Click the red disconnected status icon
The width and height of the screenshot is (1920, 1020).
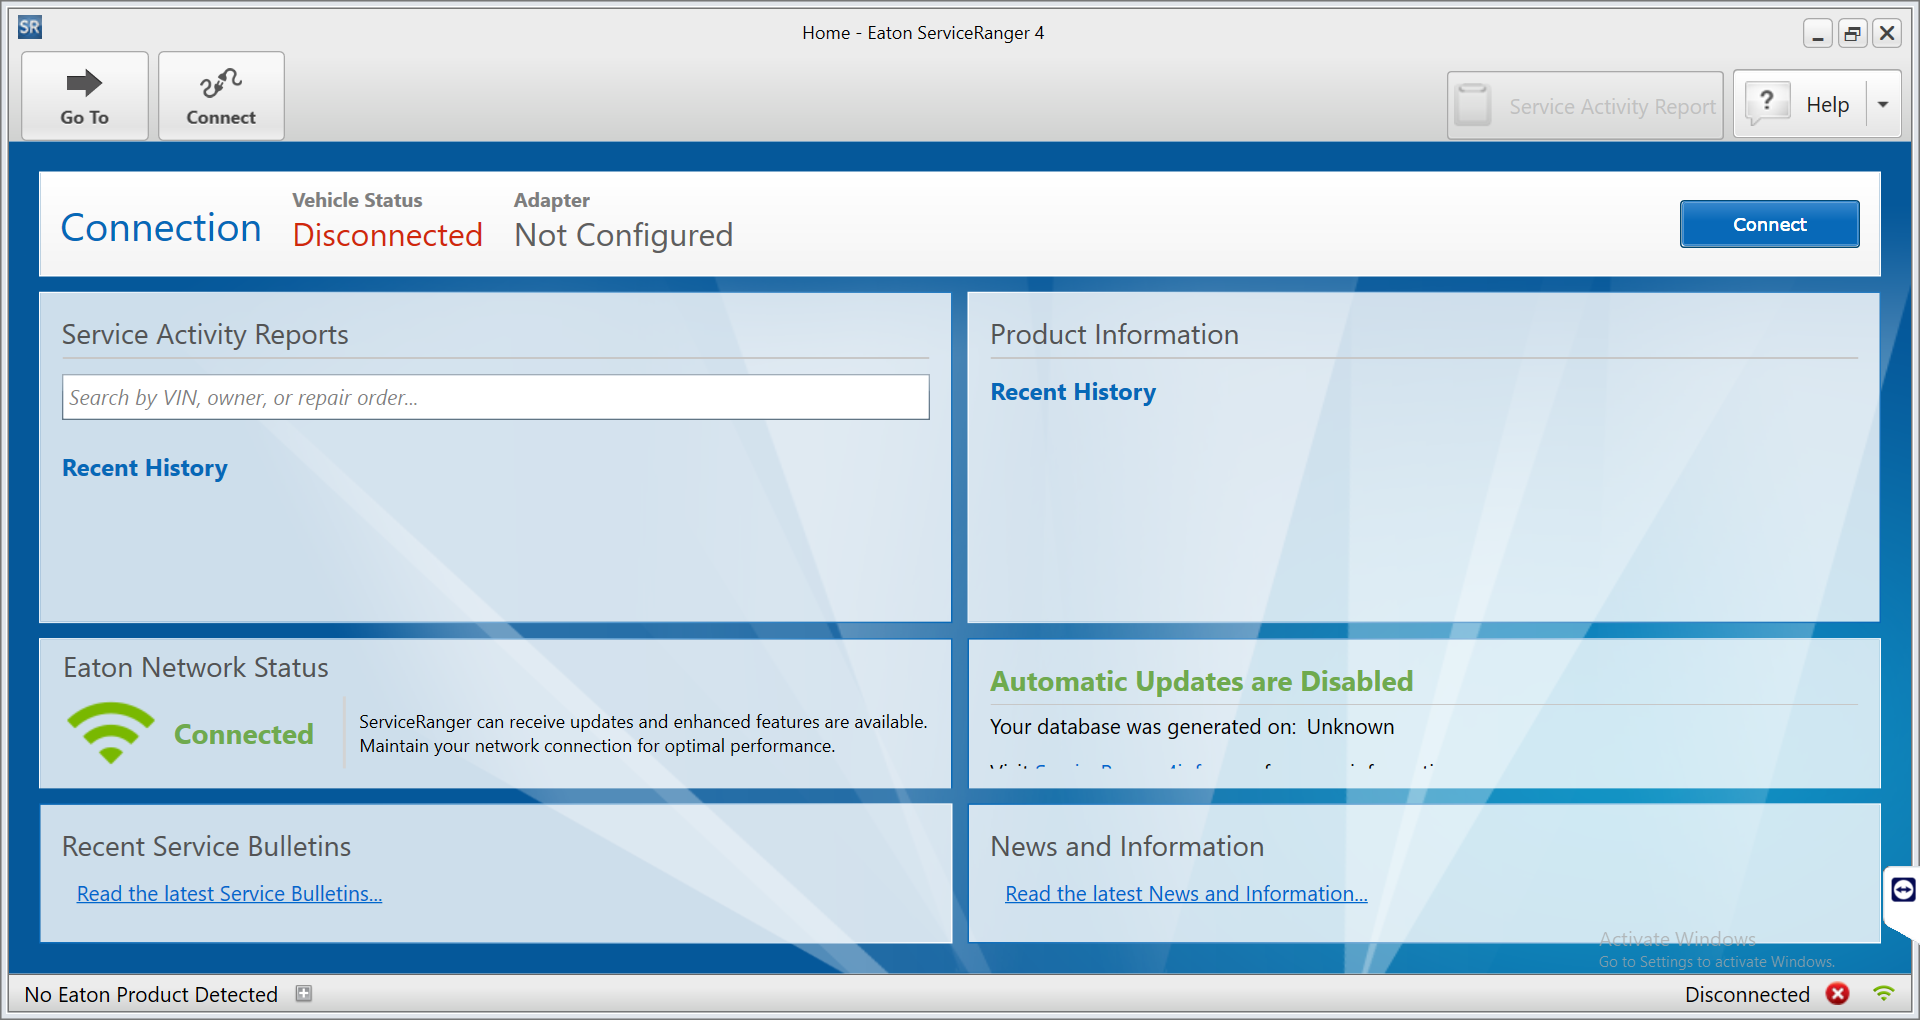click(x=1838, y=993)
